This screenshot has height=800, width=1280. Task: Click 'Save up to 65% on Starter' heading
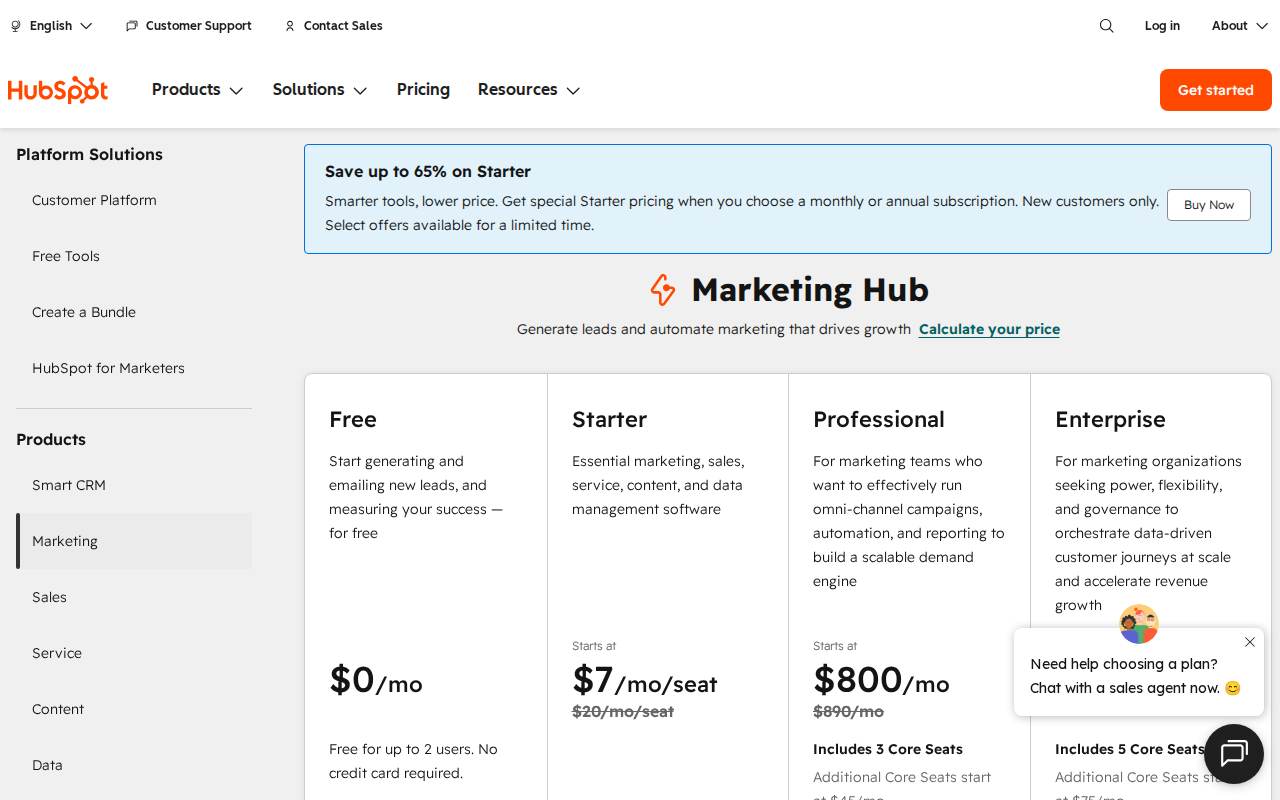(x=428, y=172)
